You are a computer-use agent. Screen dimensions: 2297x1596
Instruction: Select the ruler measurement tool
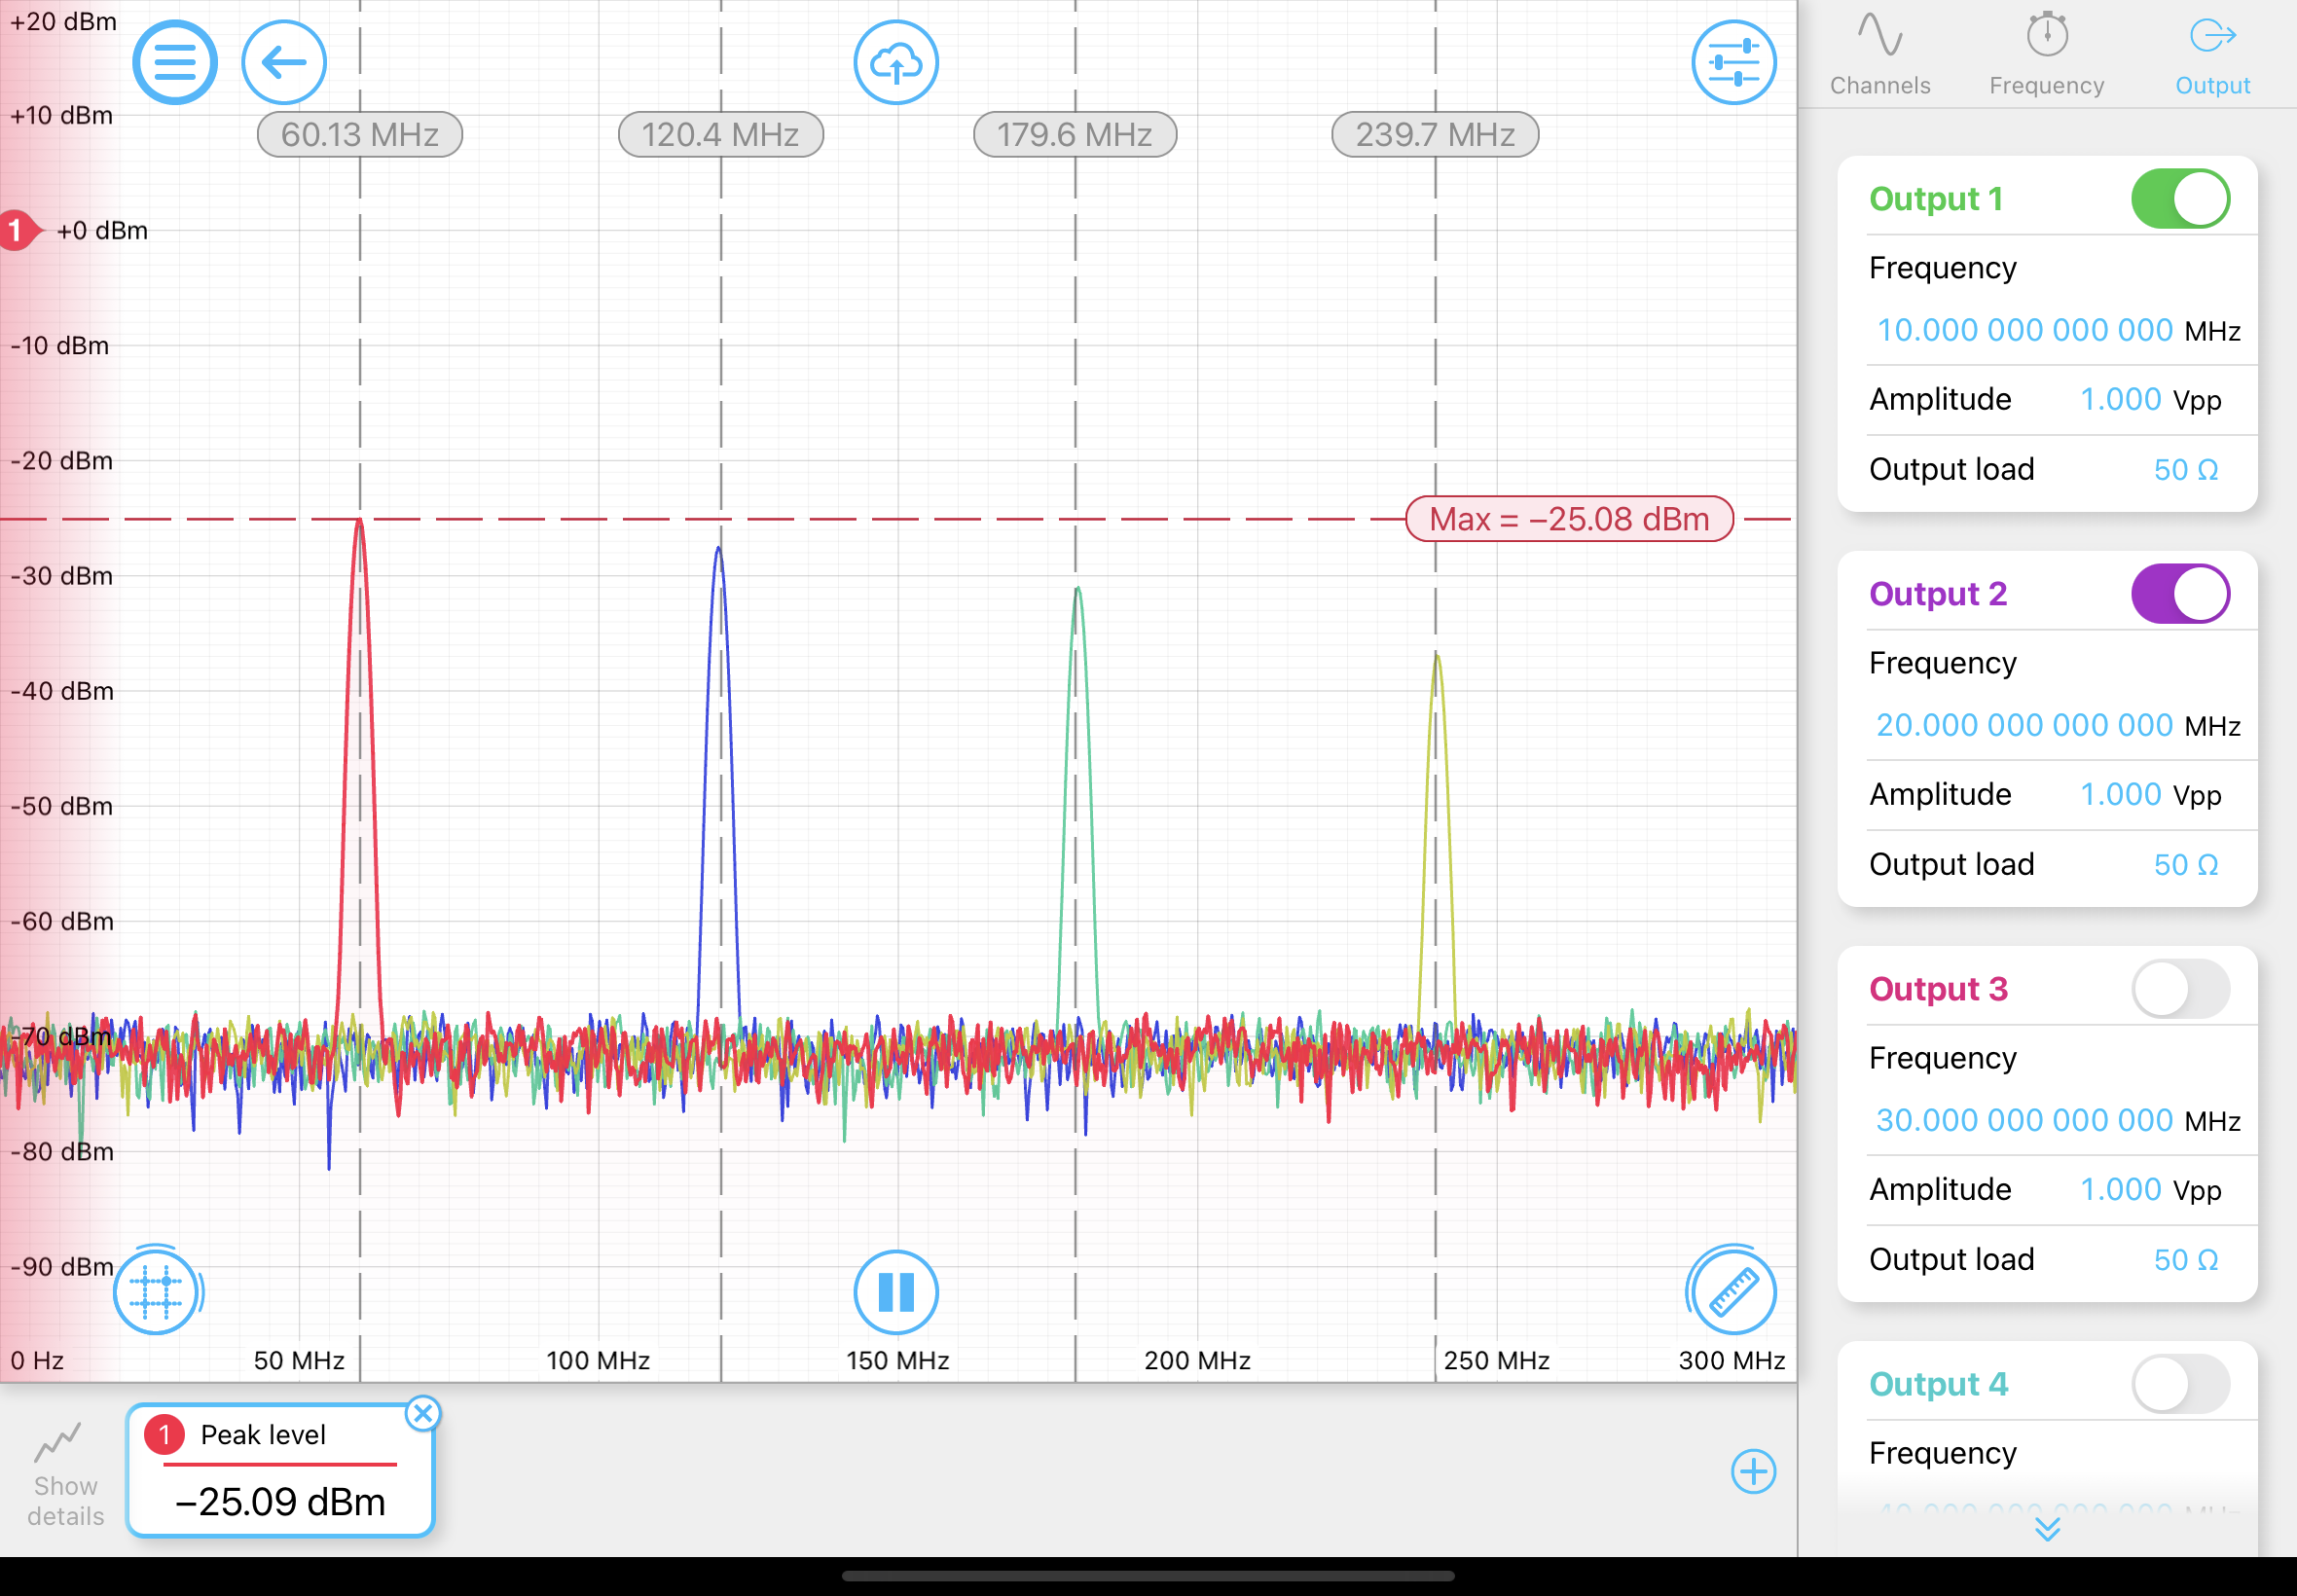click(1732, 1291)
